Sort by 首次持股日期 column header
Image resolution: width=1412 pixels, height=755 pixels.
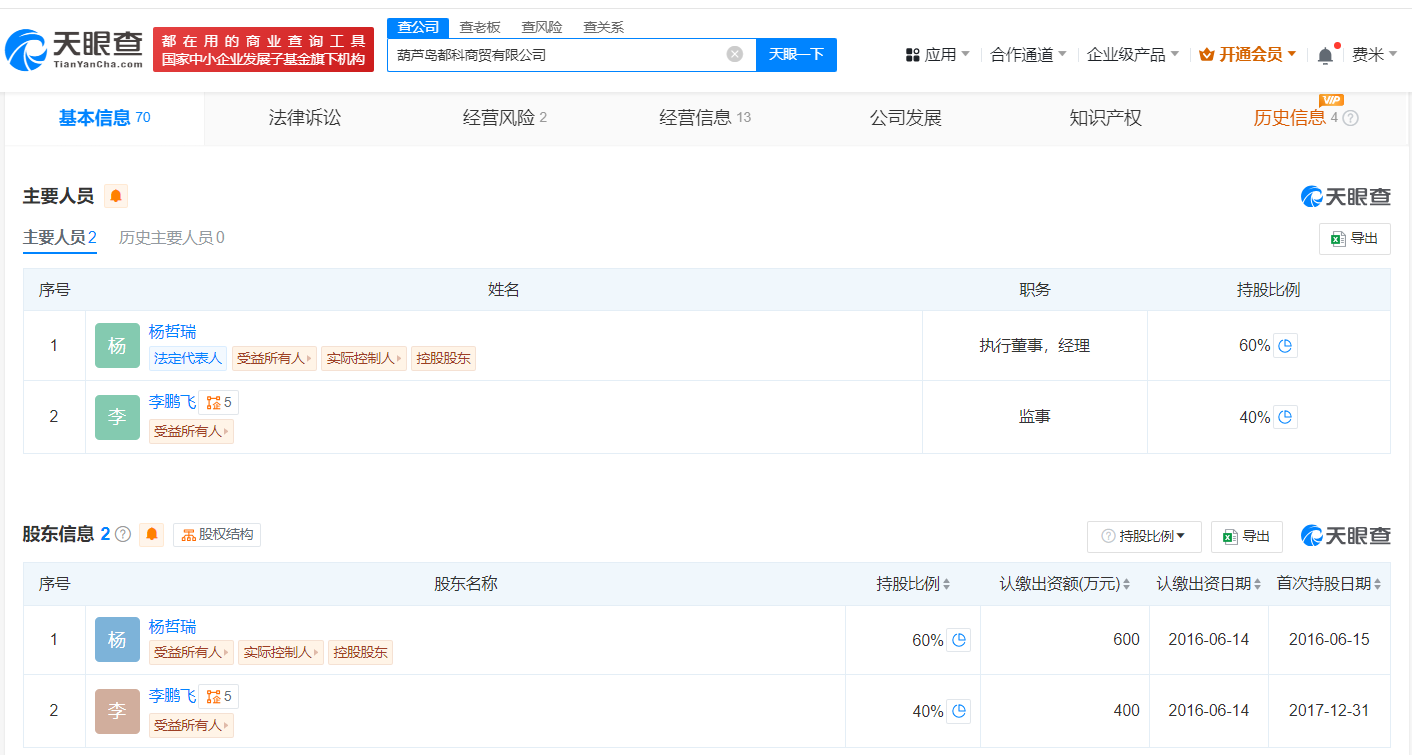pyautogui.click(x=1329, y=584)
